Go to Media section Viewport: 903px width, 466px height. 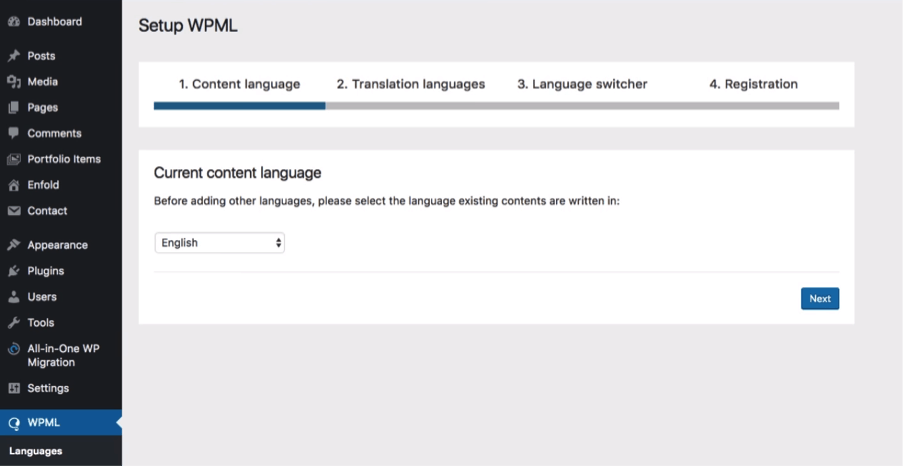[43, 82]
